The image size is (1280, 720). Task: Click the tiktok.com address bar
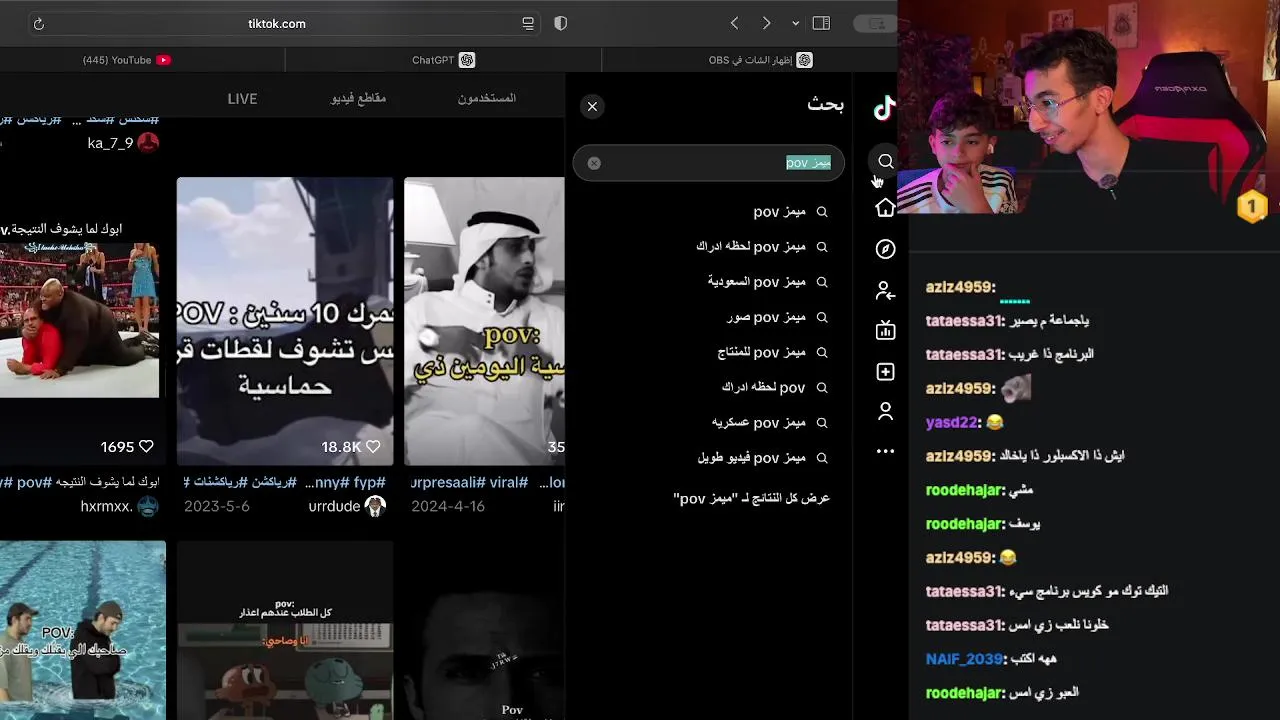[x=277, y=23]
